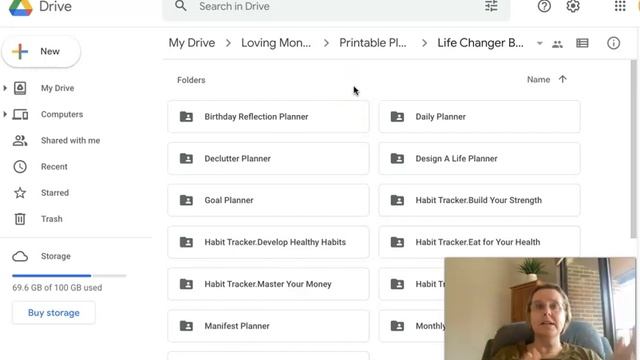Click folder icon of Declutter Planner
The height and width of the screenshot is (360, 640).
click(186, 158)
